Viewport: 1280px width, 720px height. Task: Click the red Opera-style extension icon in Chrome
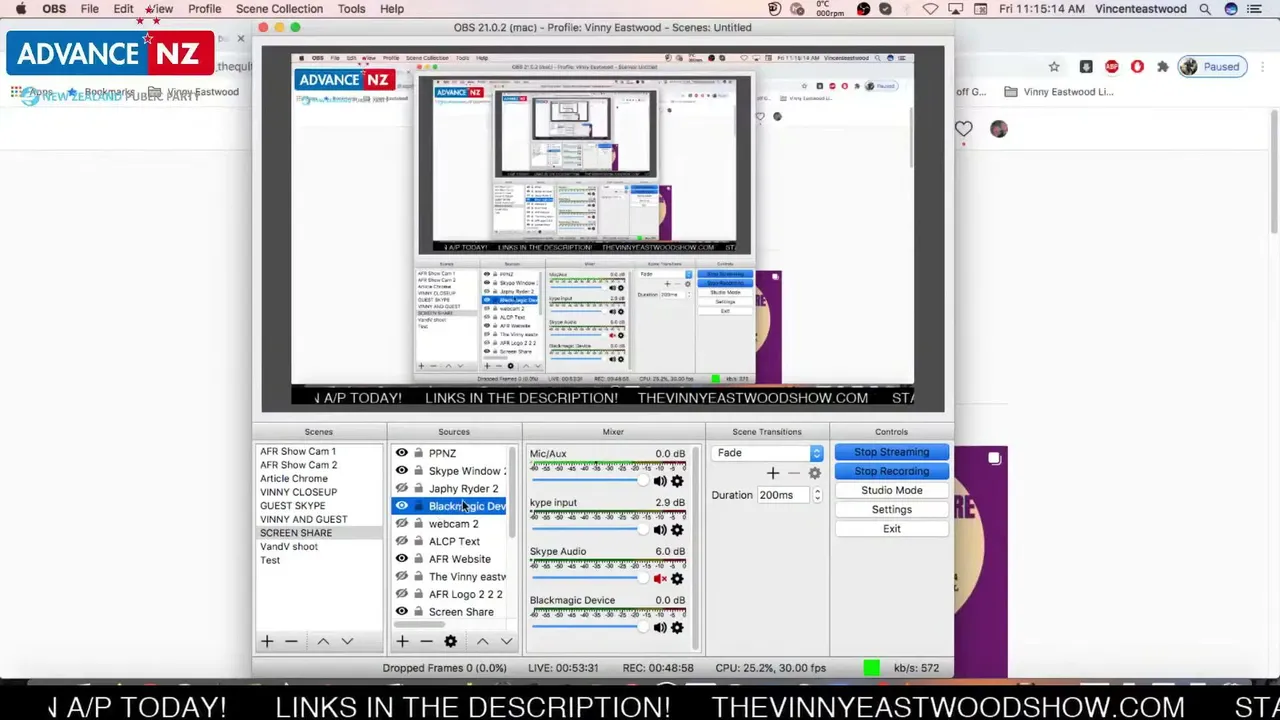point(1137,67)
